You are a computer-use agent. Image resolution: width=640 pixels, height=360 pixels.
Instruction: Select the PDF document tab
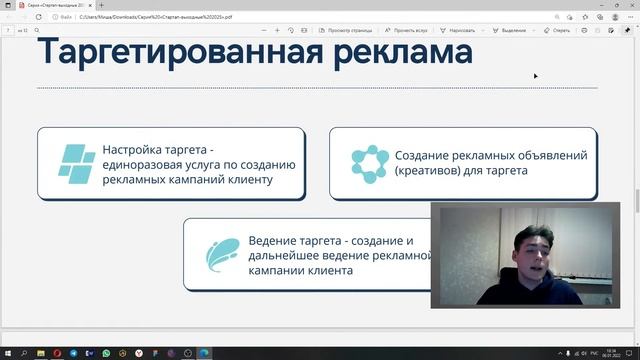tap(56, 5)
